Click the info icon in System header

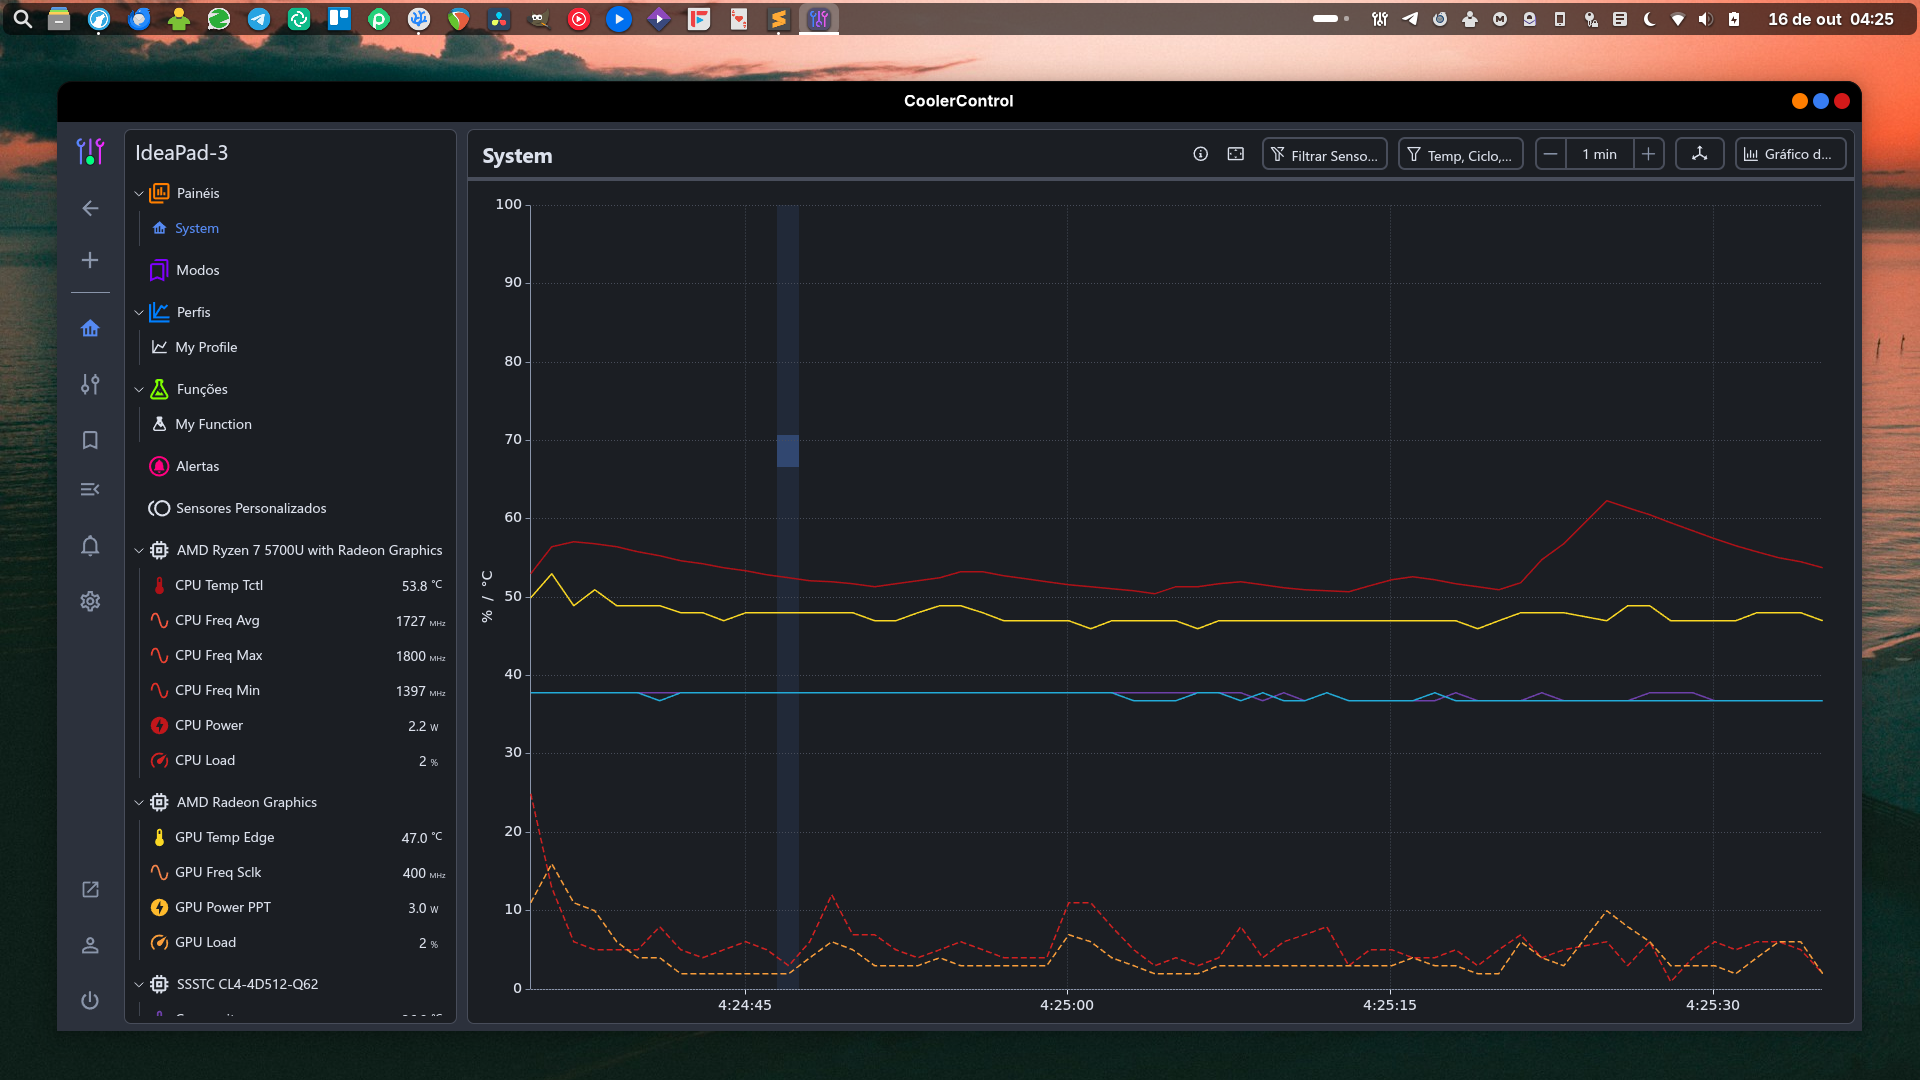[x=1200, y=154]
